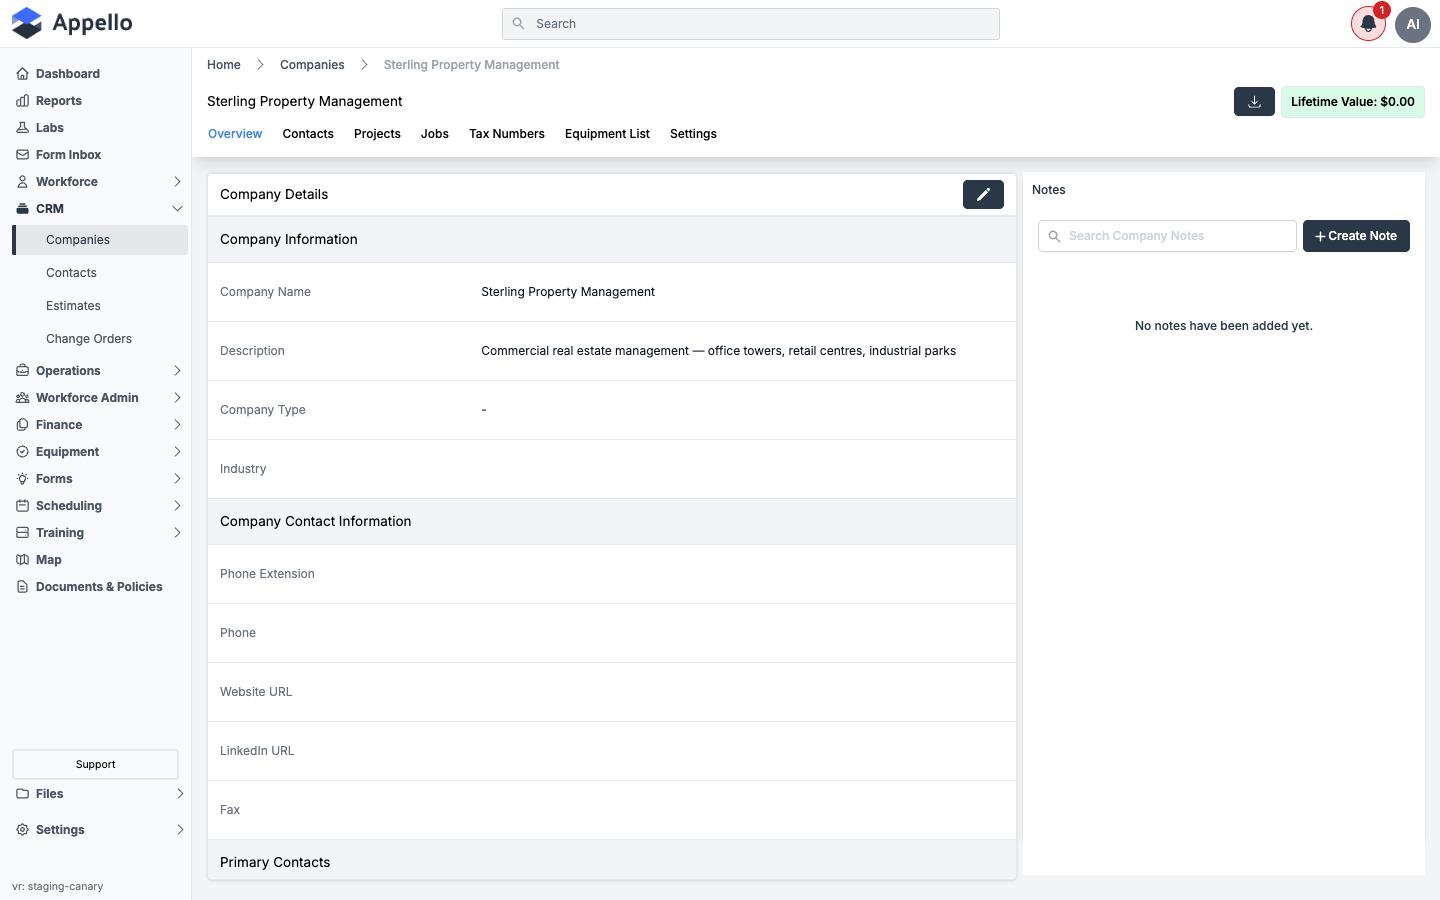Focus the Search Company Notes field

pyautogui.click(x=1167, y=236)
